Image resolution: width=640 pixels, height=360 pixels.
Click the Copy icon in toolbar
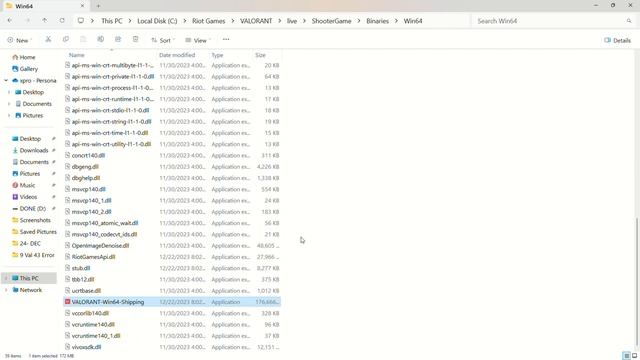[66, 40]
